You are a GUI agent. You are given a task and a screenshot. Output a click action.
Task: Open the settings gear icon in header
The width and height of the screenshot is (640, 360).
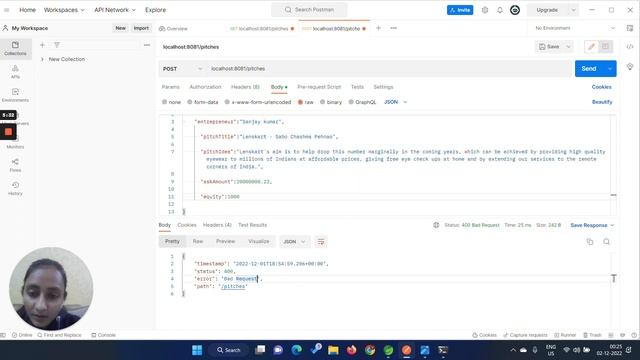coord(485,10)
